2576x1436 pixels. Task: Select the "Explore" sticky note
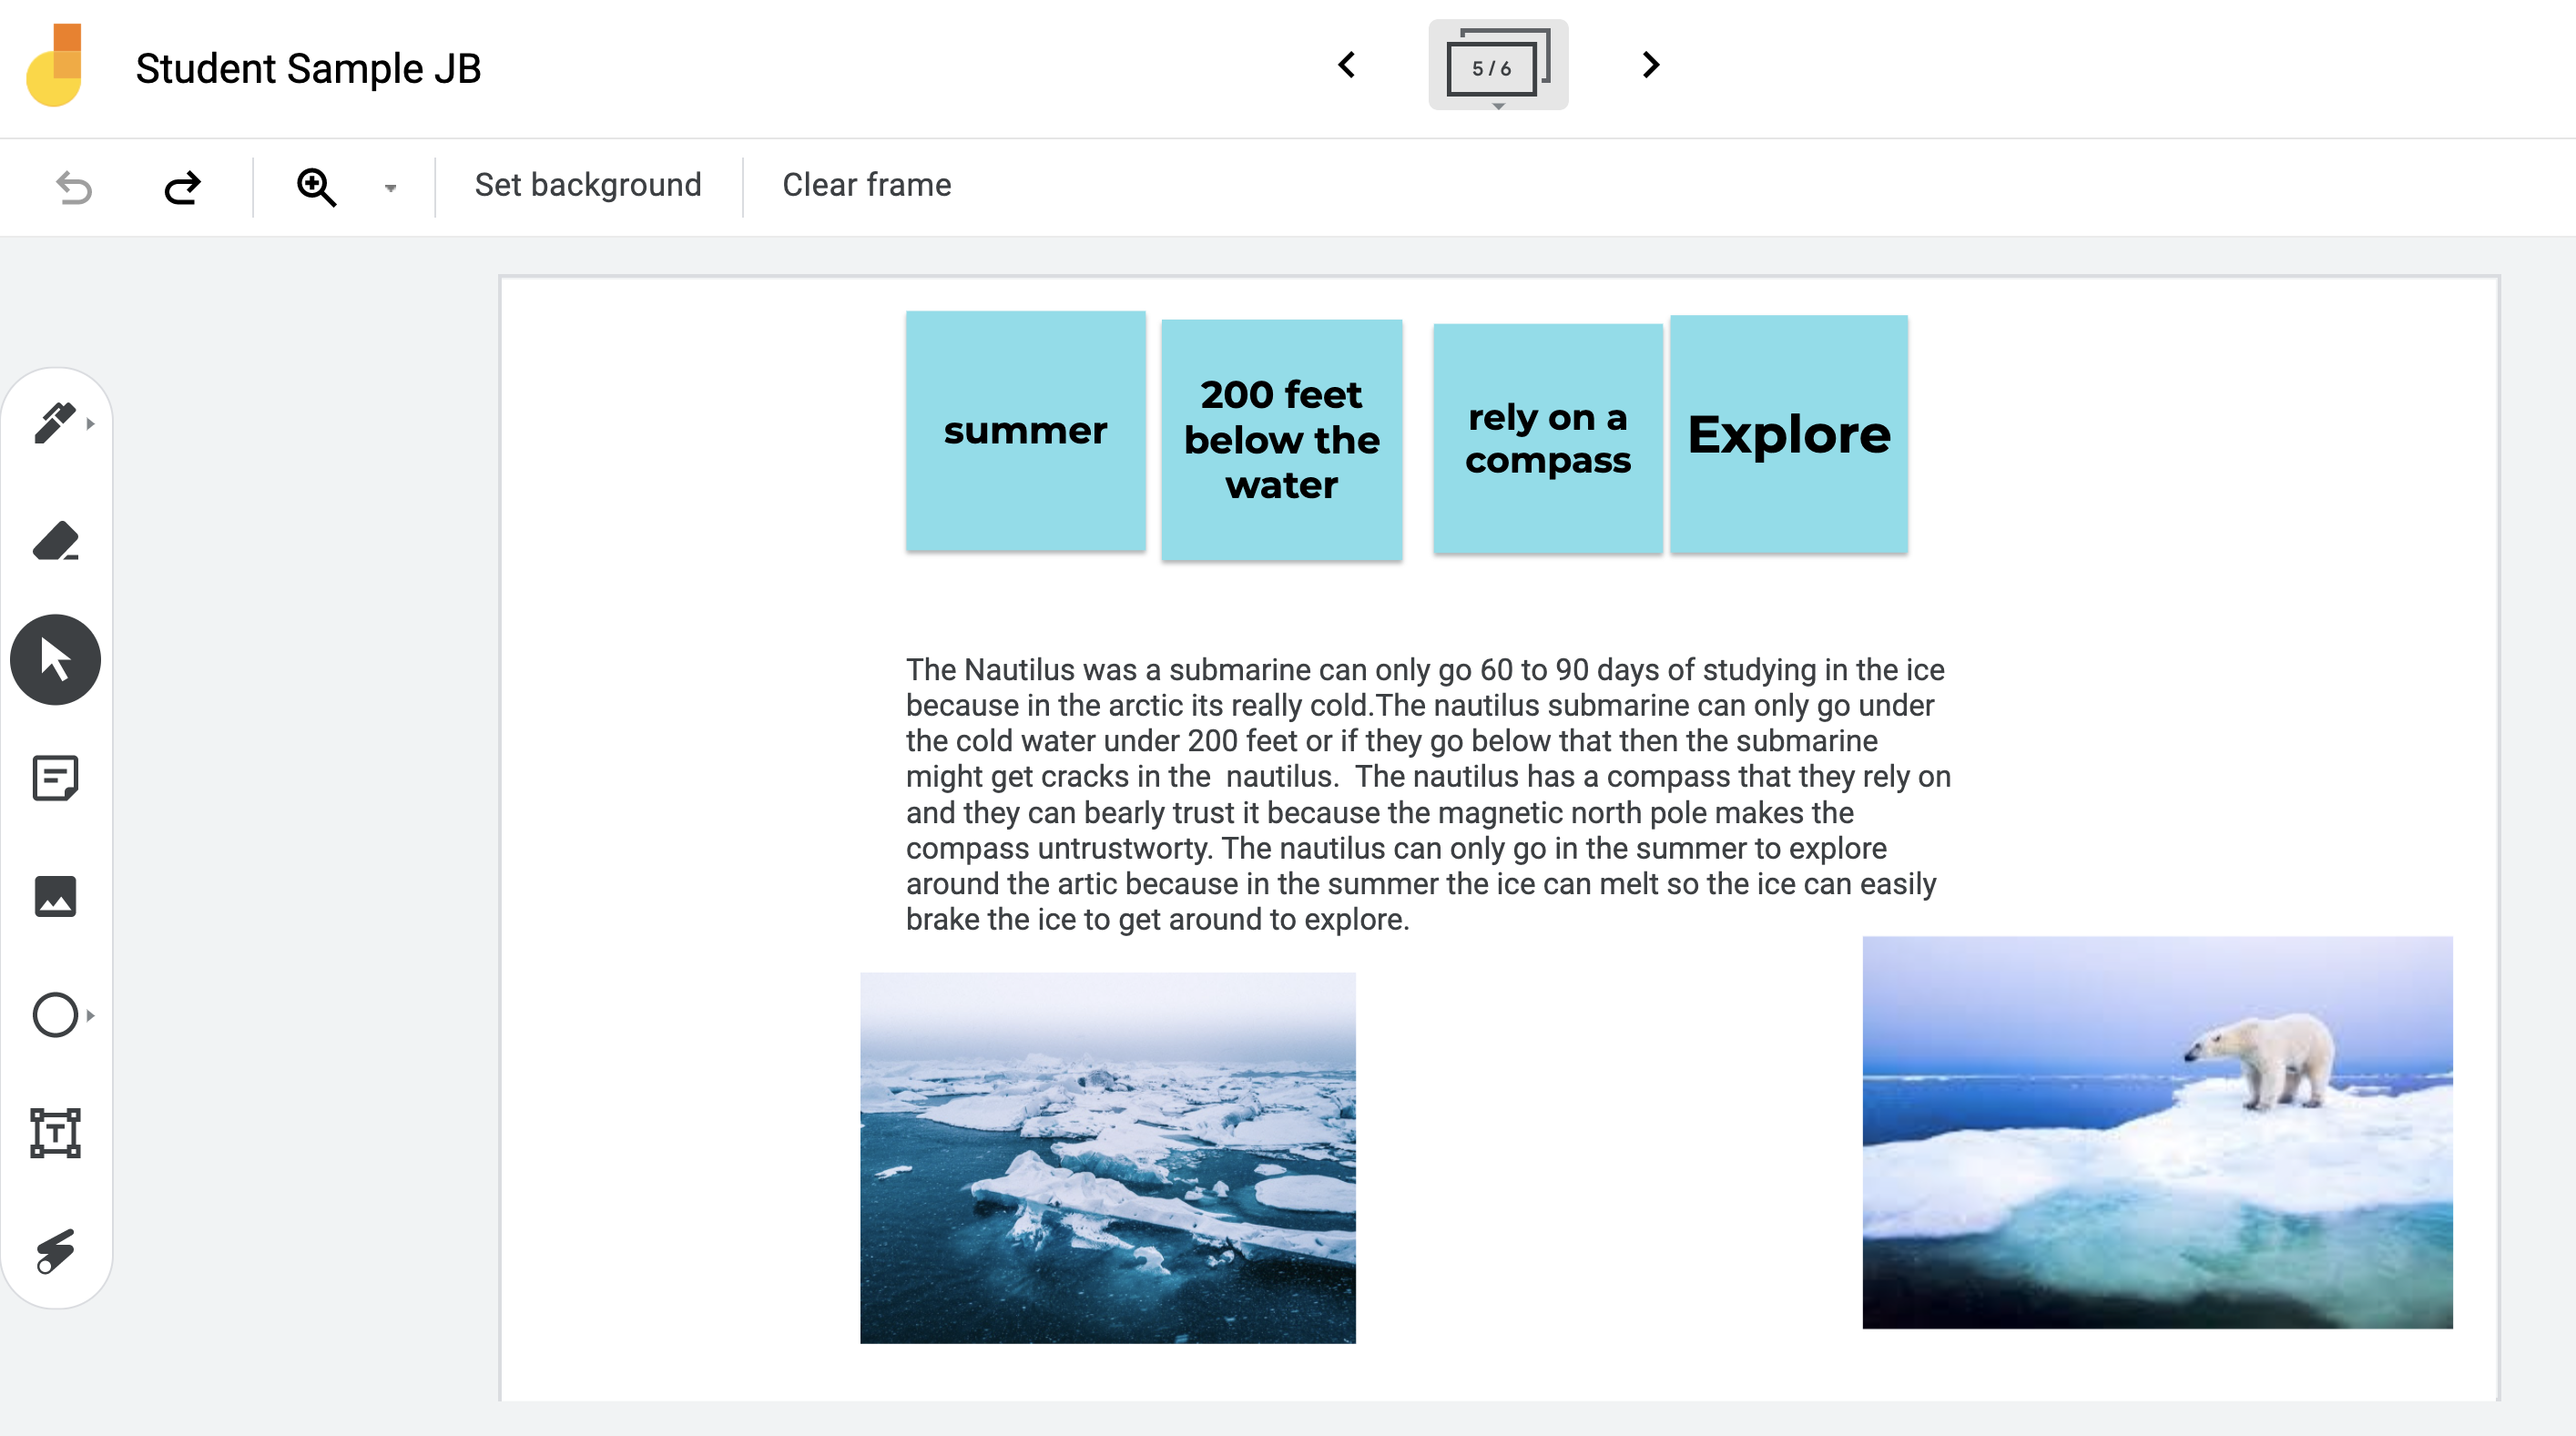[x=1788, y=435]
